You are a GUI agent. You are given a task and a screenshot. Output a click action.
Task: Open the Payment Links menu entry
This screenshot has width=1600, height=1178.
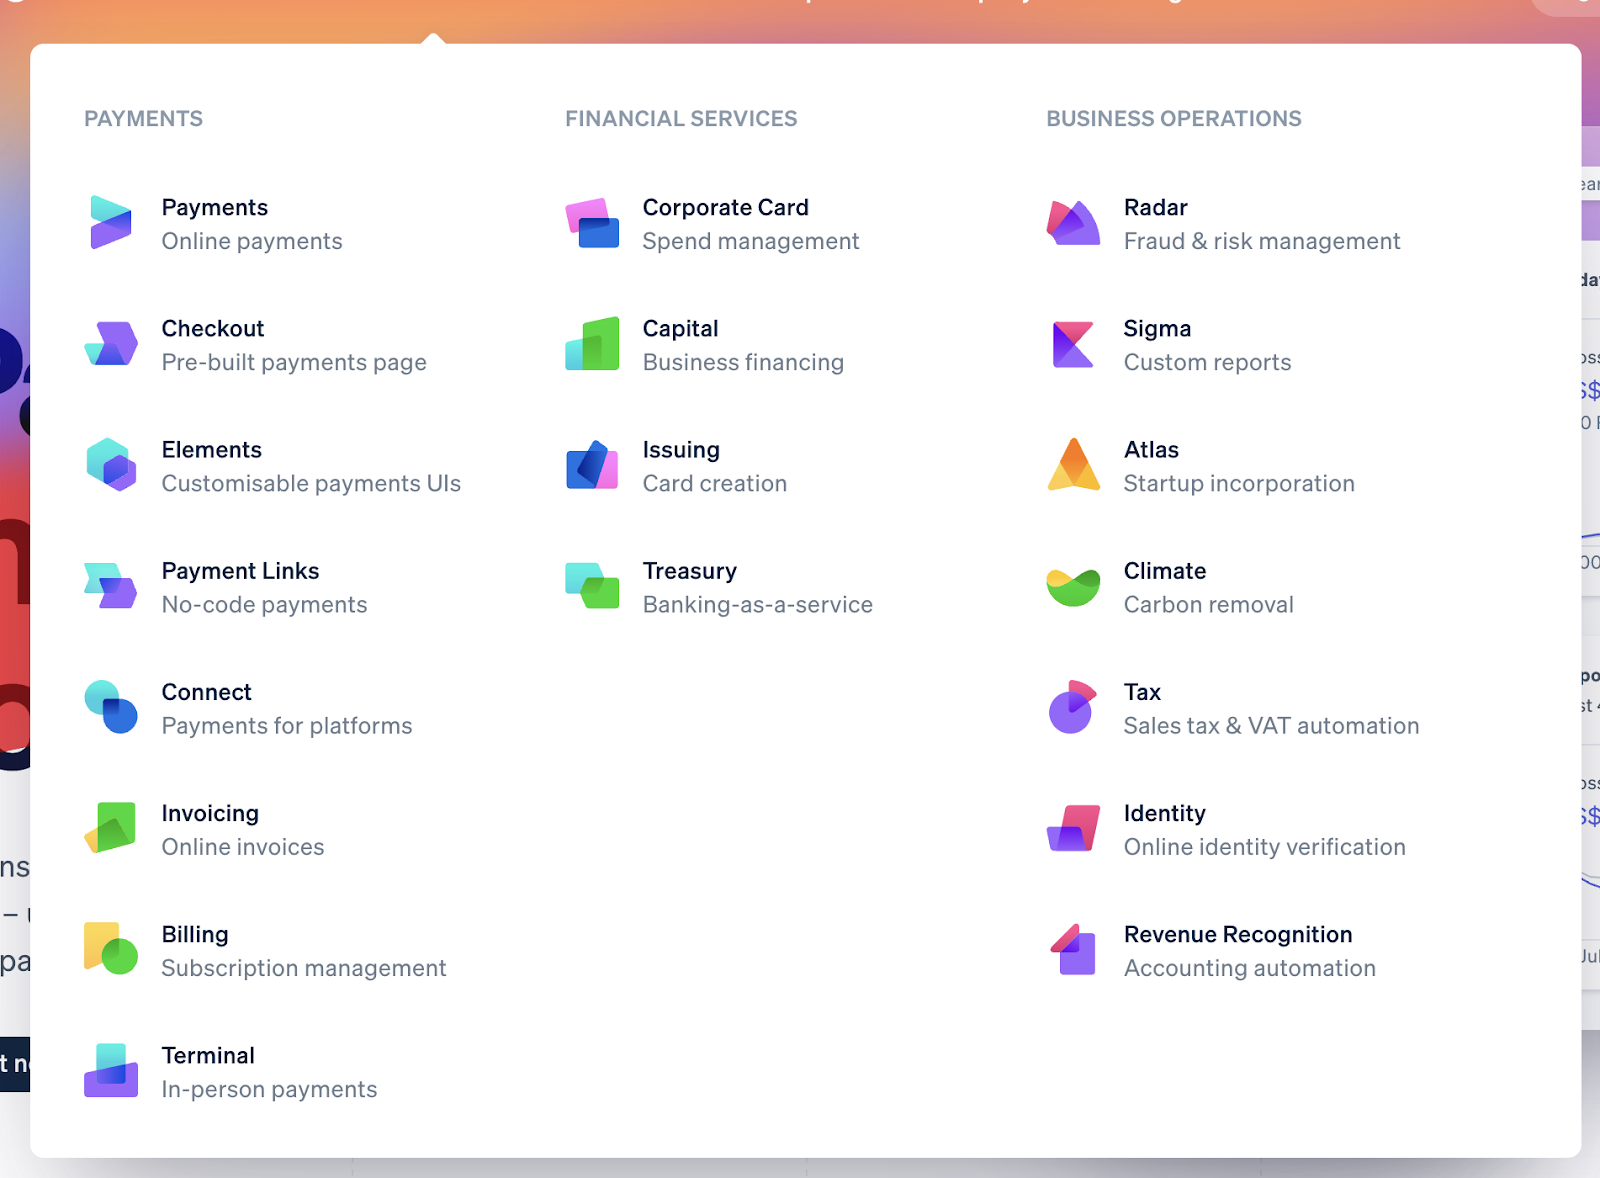click(x=241, y=570)
